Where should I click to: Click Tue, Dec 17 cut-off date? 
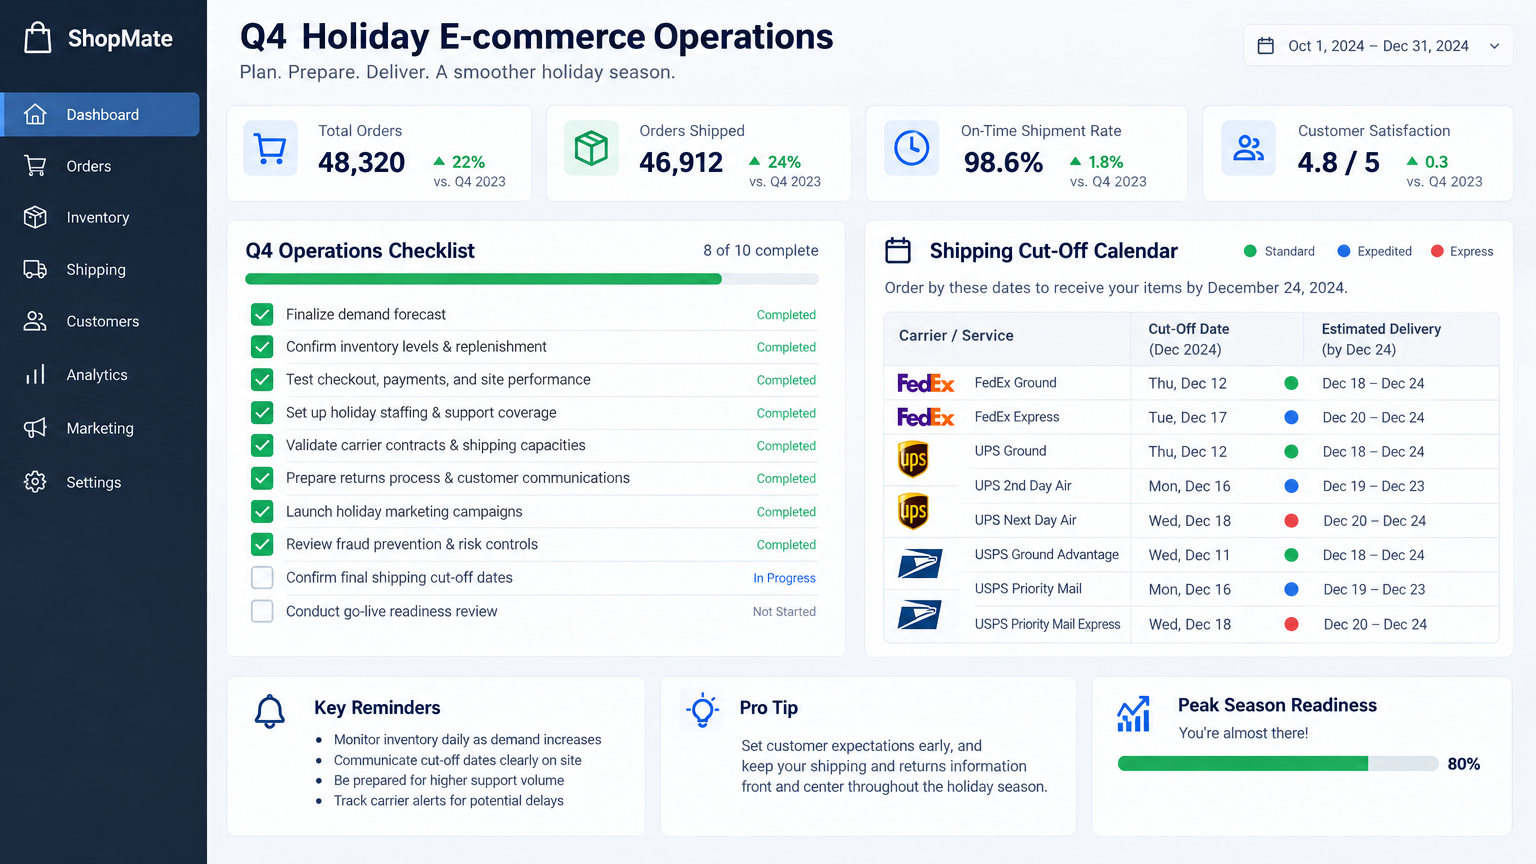(1187, 417)
